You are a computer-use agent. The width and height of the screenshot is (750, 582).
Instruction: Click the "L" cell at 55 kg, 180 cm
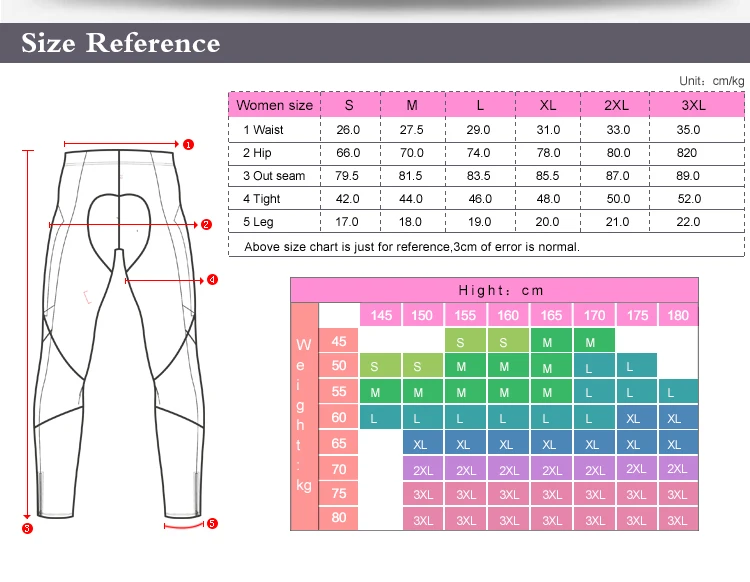pyautogui.click(x=678, y=392)
